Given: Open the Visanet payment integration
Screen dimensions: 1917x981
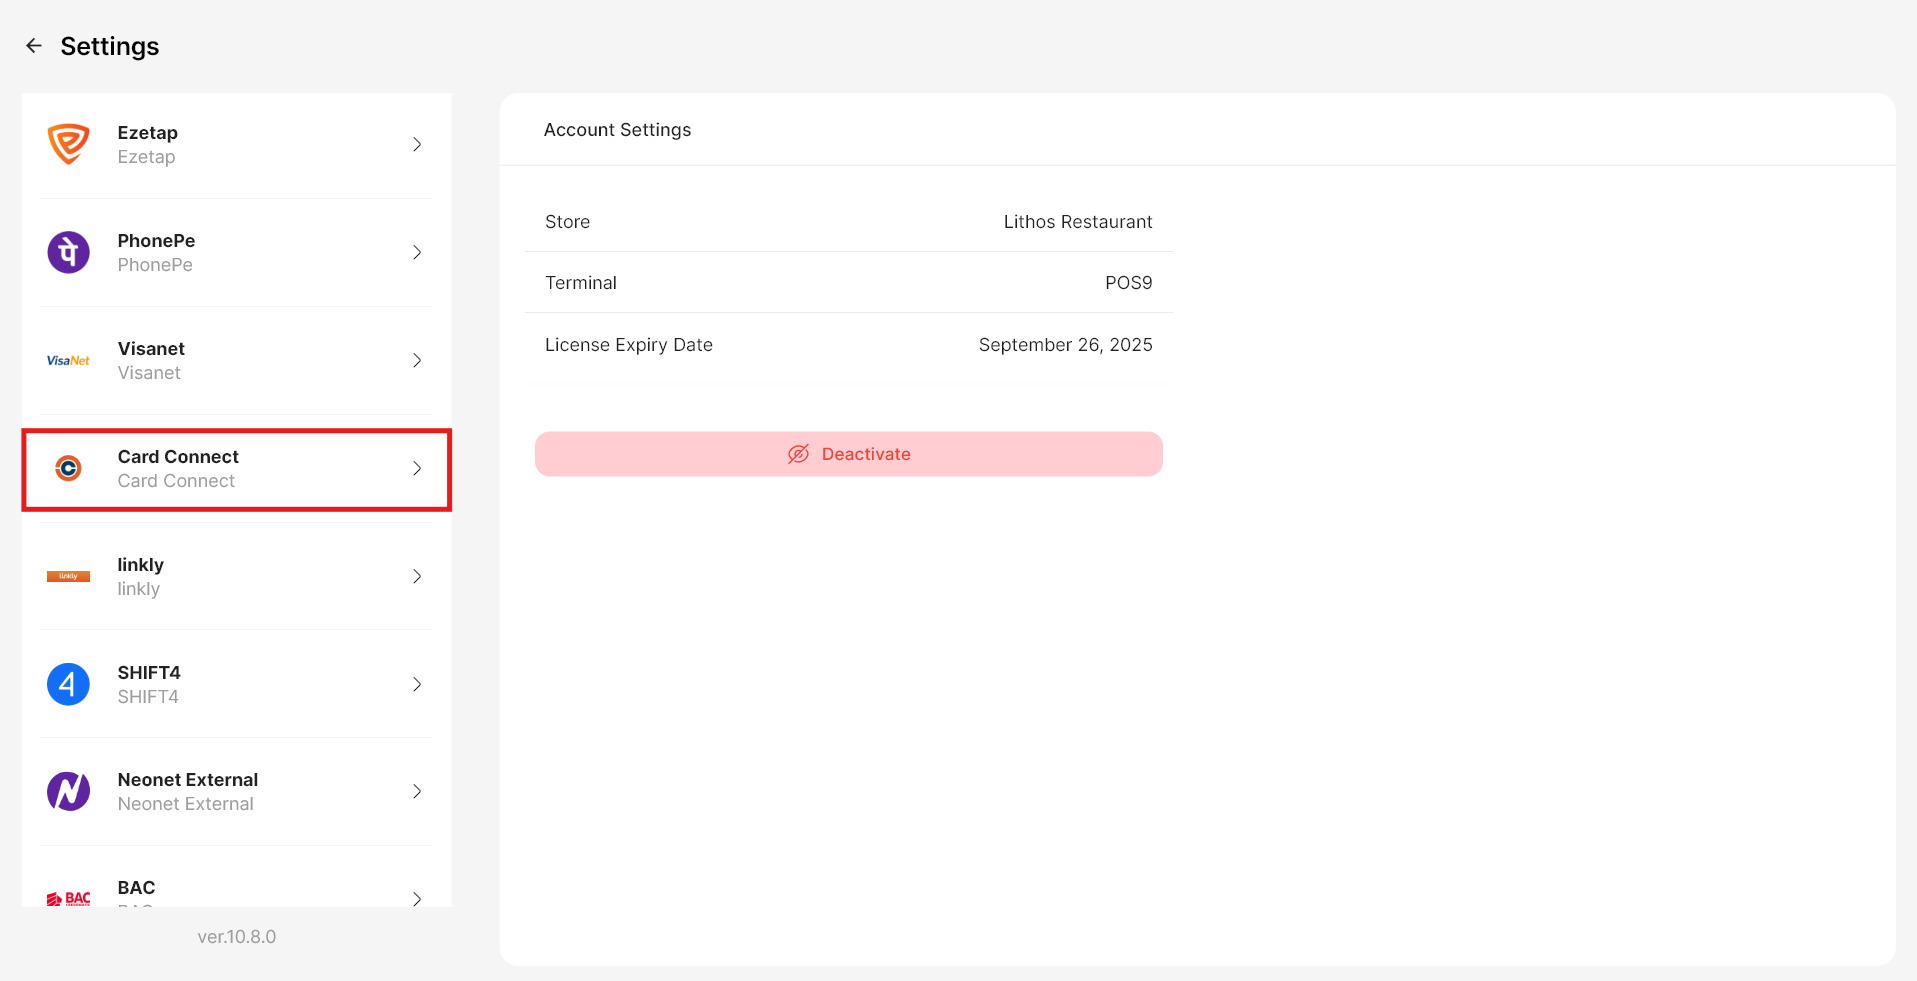Looking at the screenshot, I should pyautogui.click(x=237, y=361).
